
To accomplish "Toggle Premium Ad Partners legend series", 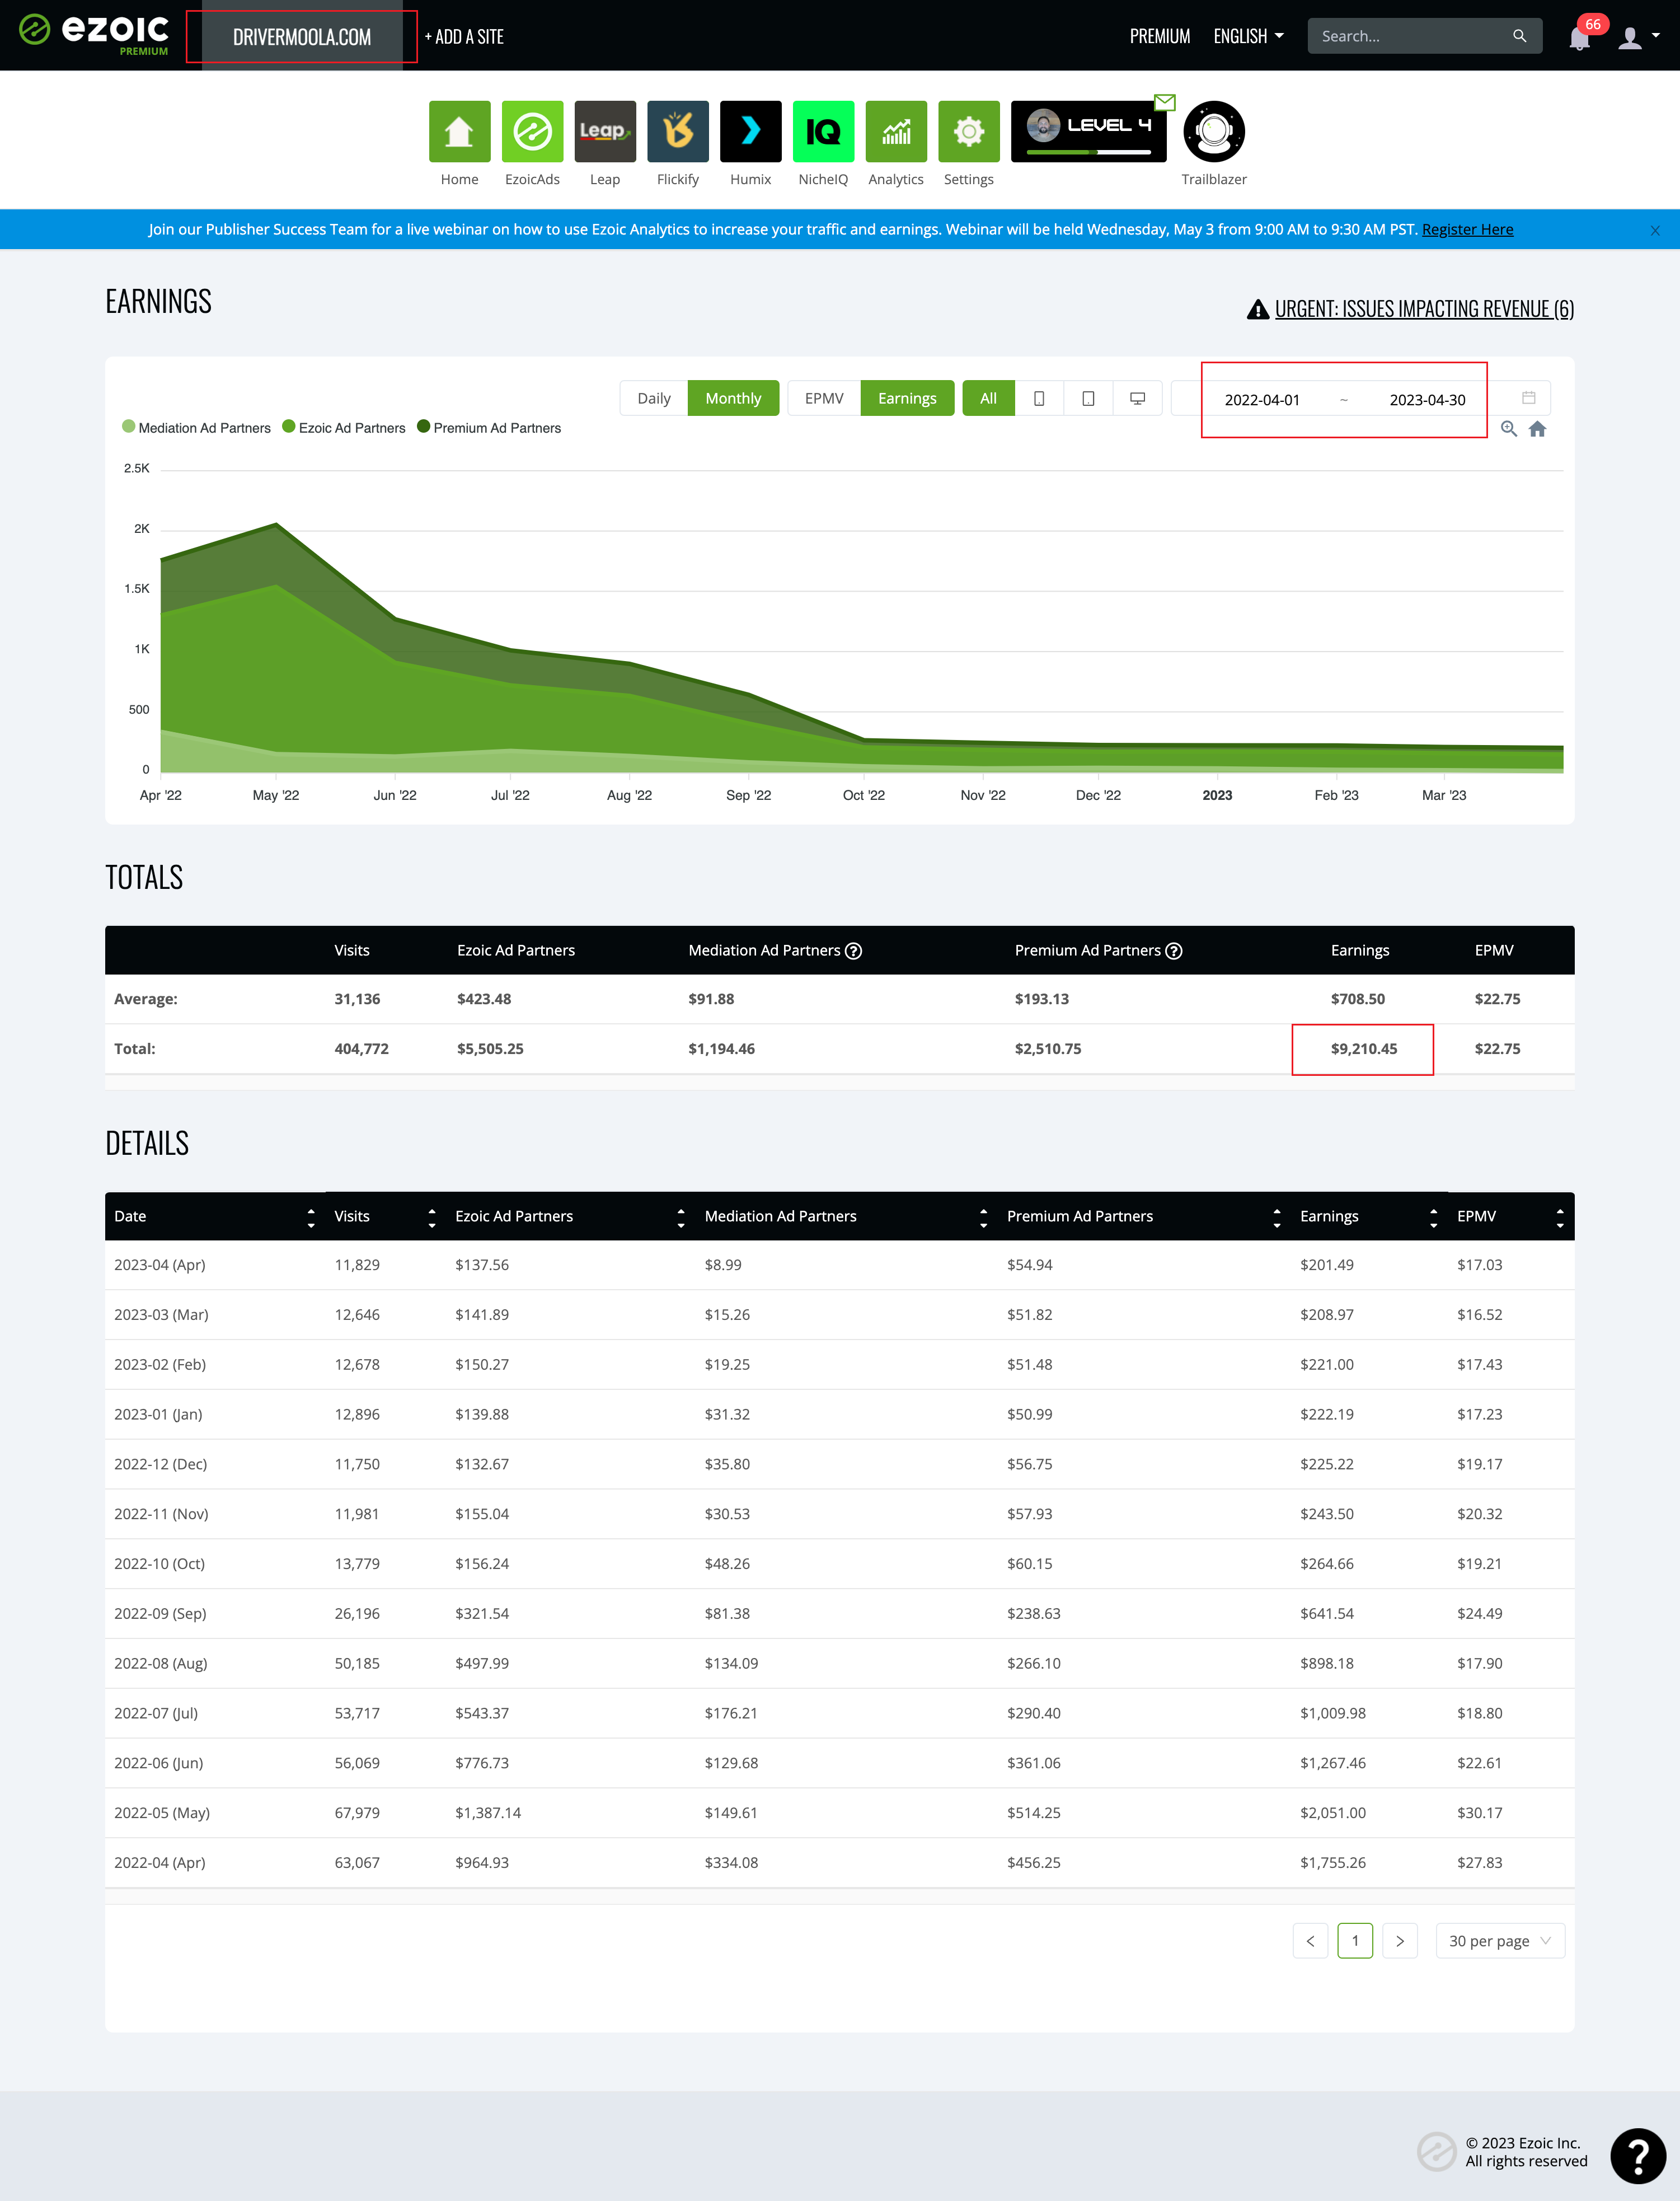I will coord(489,428).
